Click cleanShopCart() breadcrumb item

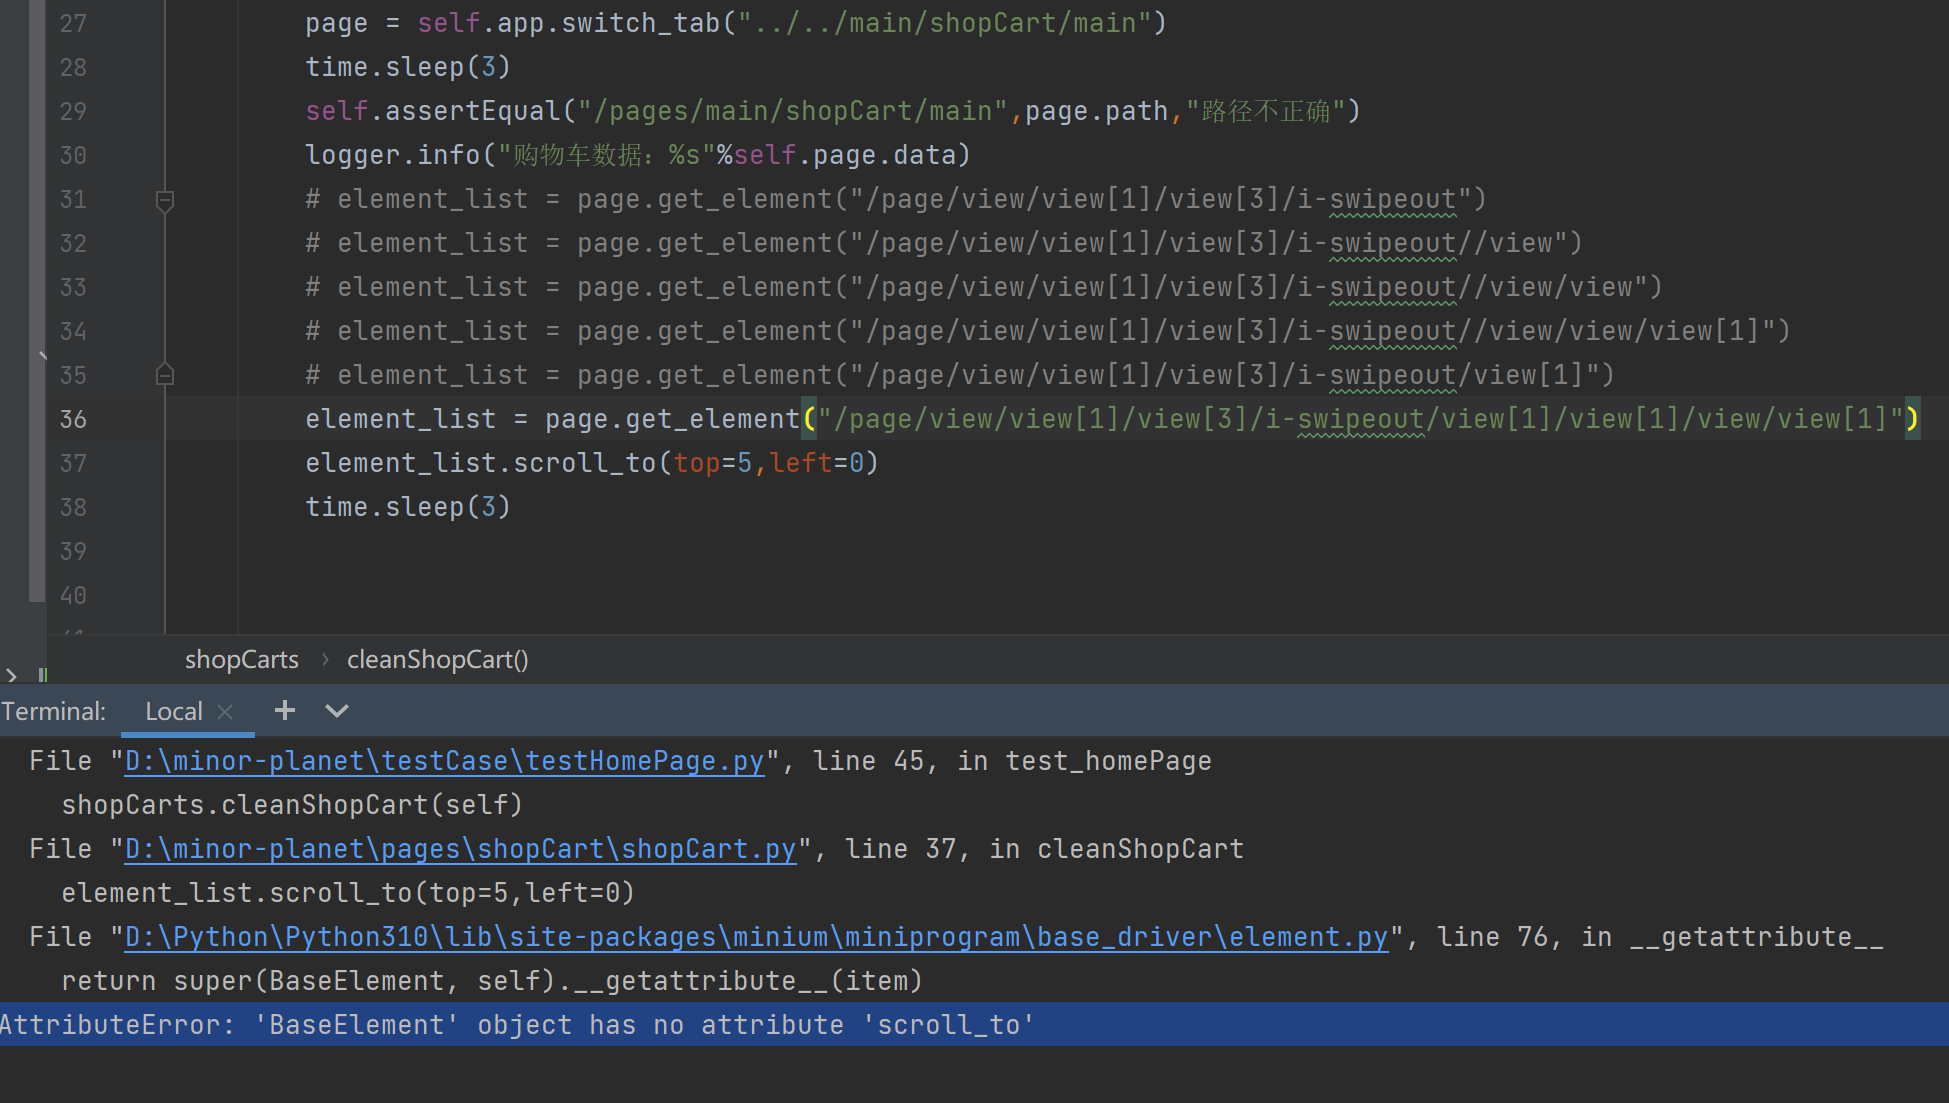[437, 660]
